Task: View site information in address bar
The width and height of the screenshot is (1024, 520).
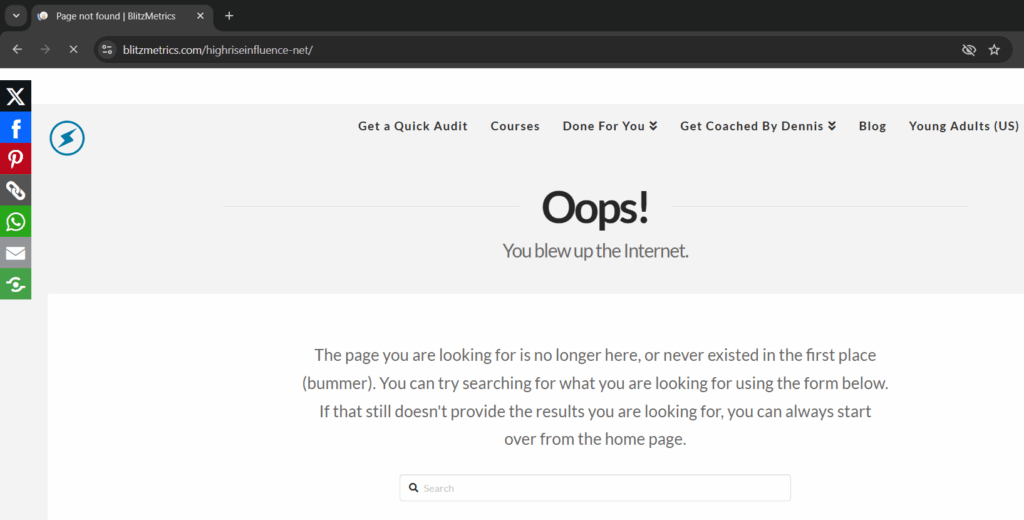Action: (107, 49)
